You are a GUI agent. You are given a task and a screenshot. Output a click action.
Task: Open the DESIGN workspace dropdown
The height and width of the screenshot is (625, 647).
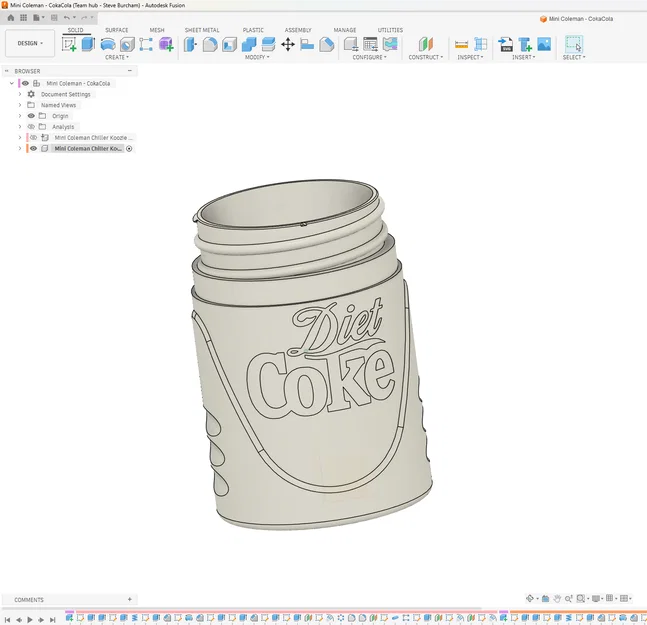click(x=30, y=43)
